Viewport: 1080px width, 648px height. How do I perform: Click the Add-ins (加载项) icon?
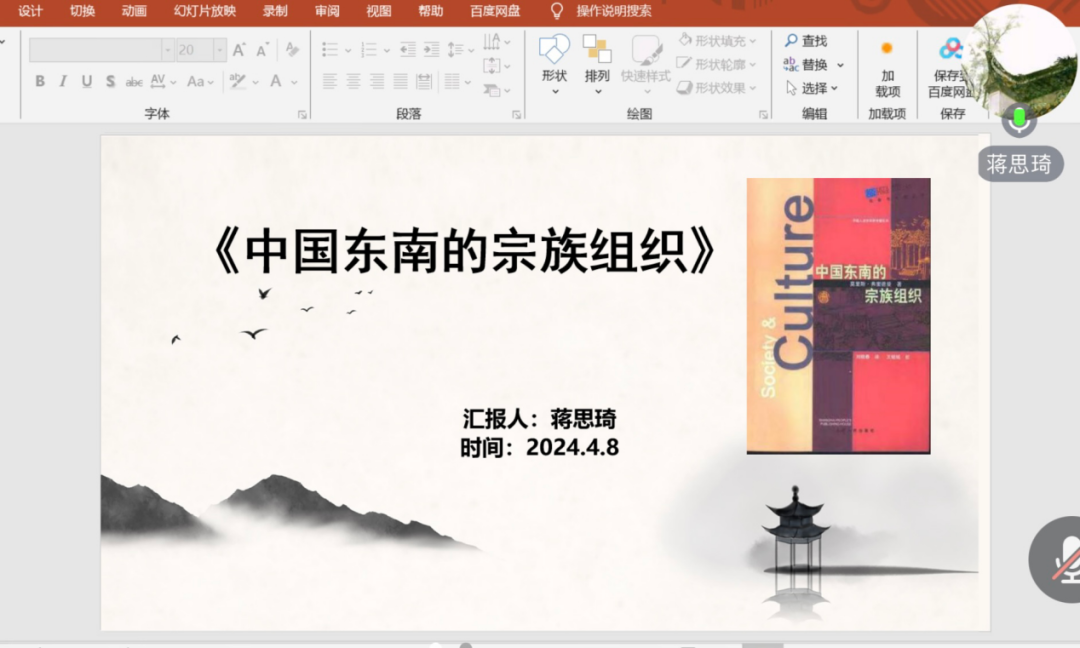pyautogui.click(x=886, y=49)
